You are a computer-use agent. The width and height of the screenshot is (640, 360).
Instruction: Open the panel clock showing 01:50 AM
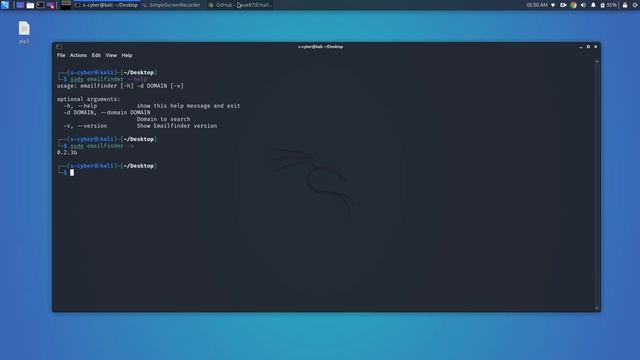point(537,5)
